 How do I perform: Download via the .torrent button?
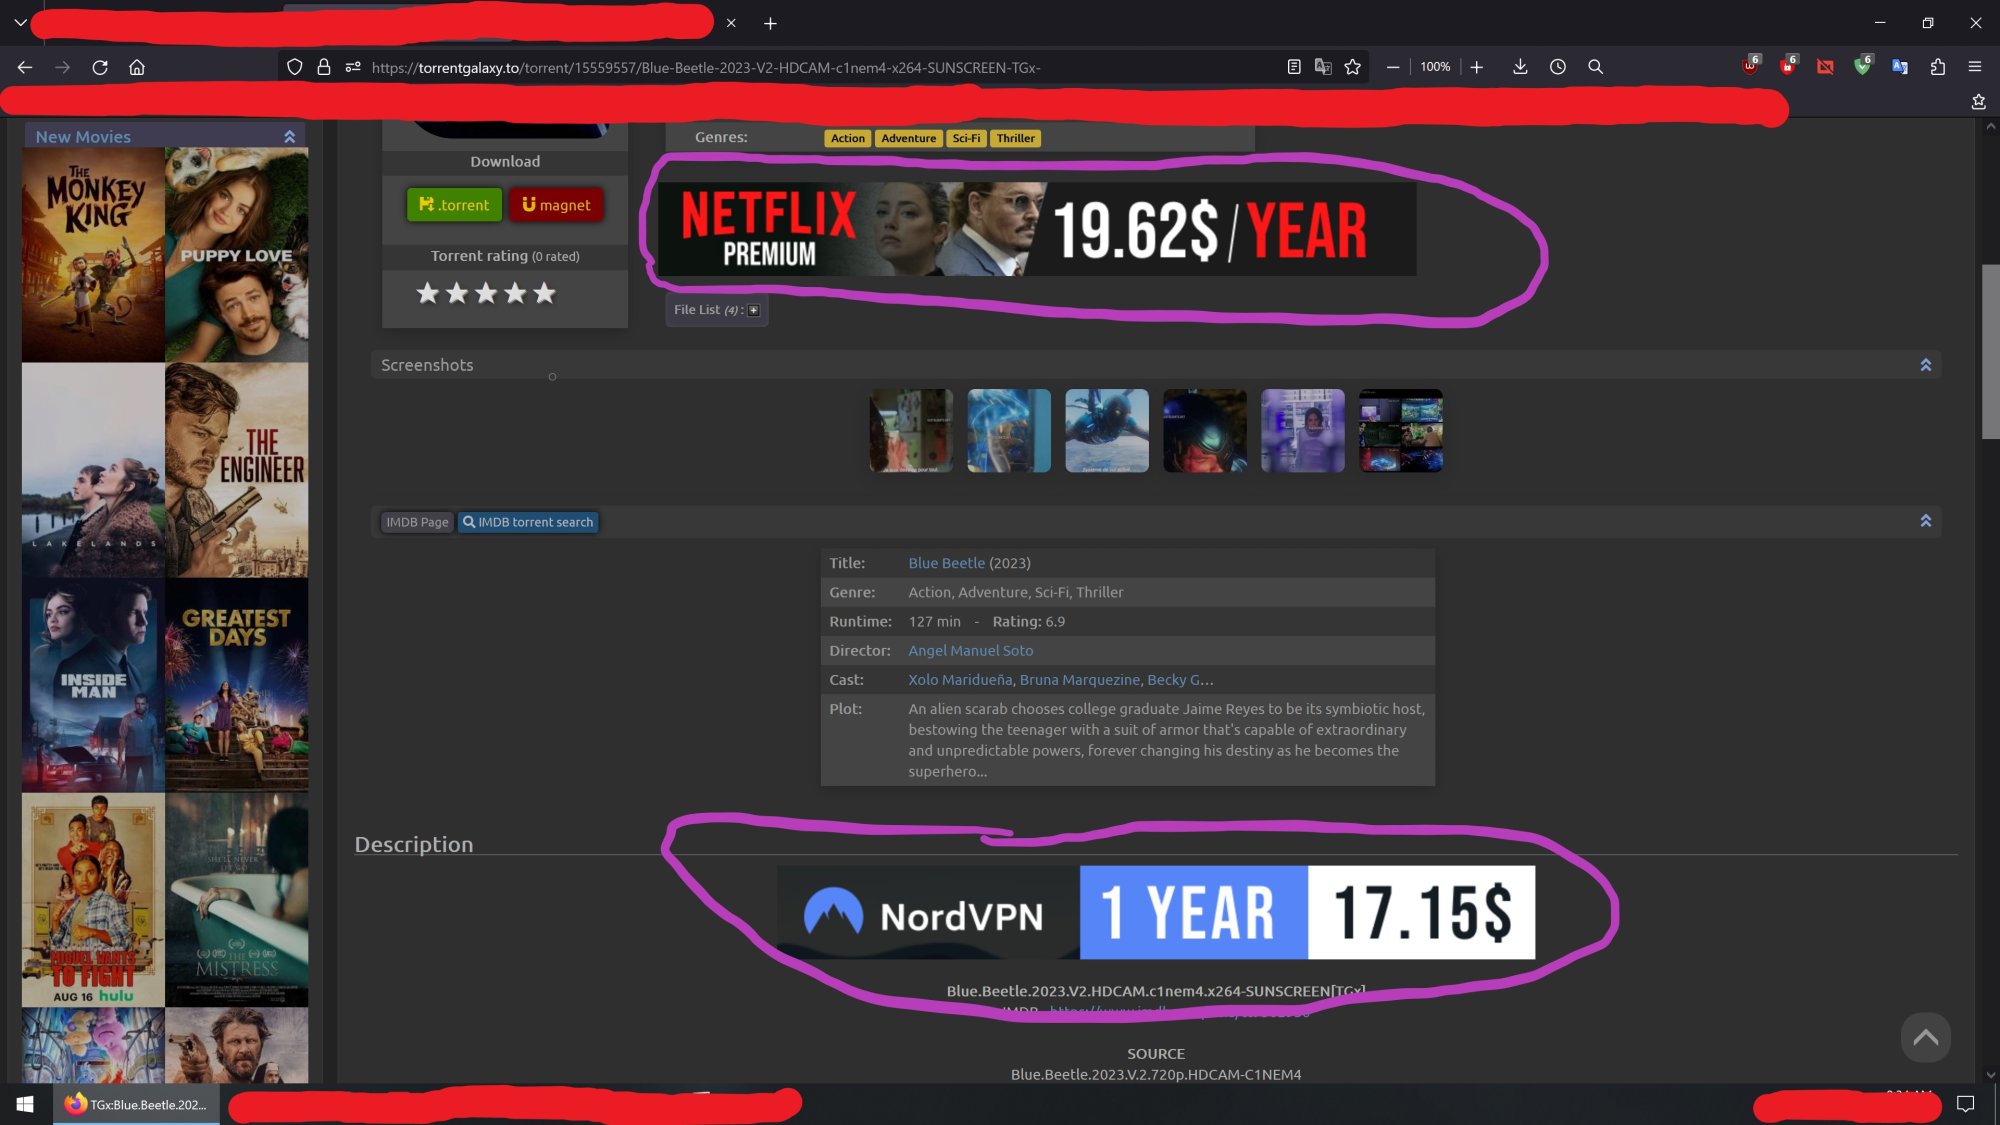pyautogui.click(x=454, y=205)
